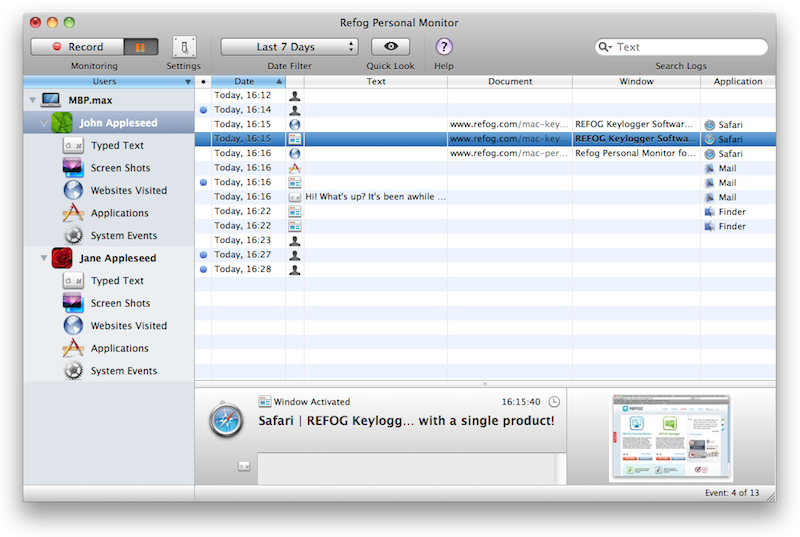Select the Today 16:16 typed text row

(375, 197)
